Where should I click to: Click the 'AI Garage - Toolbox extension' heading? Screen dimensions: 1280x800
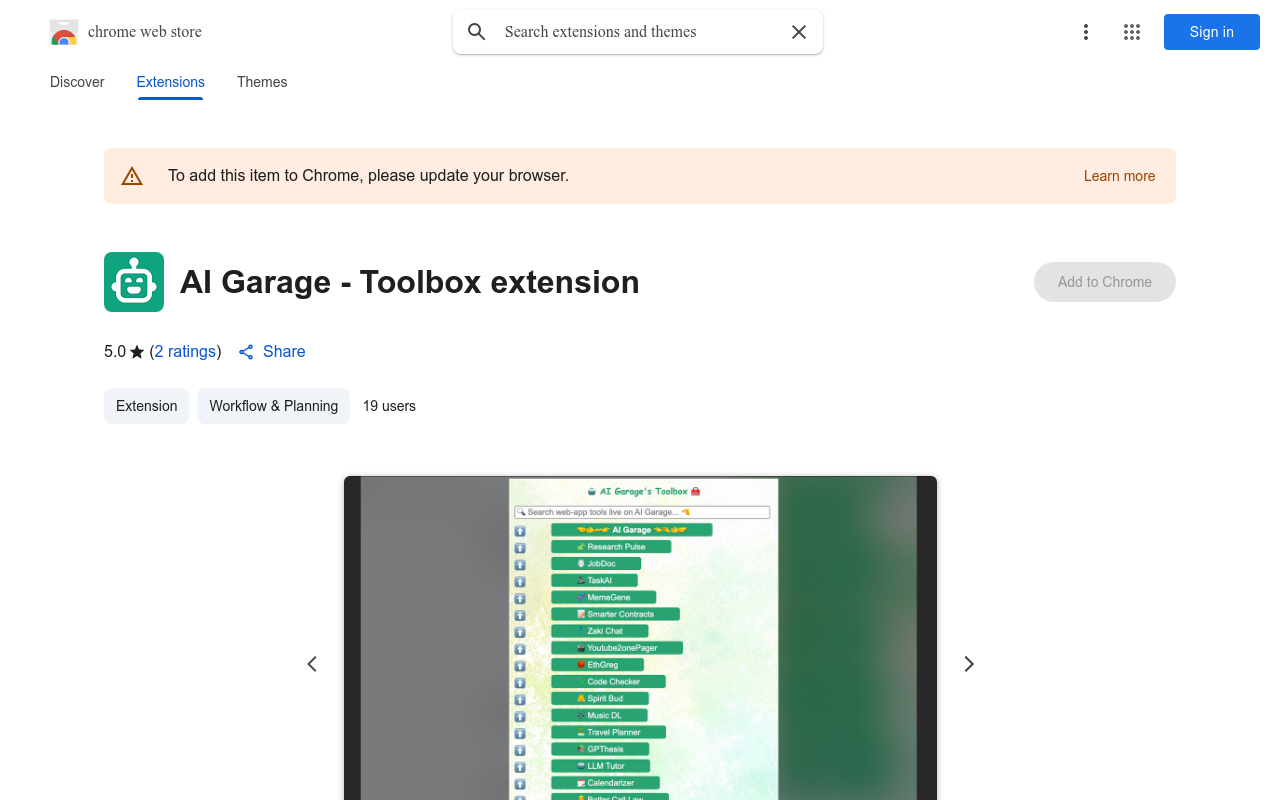coord(410,282)
